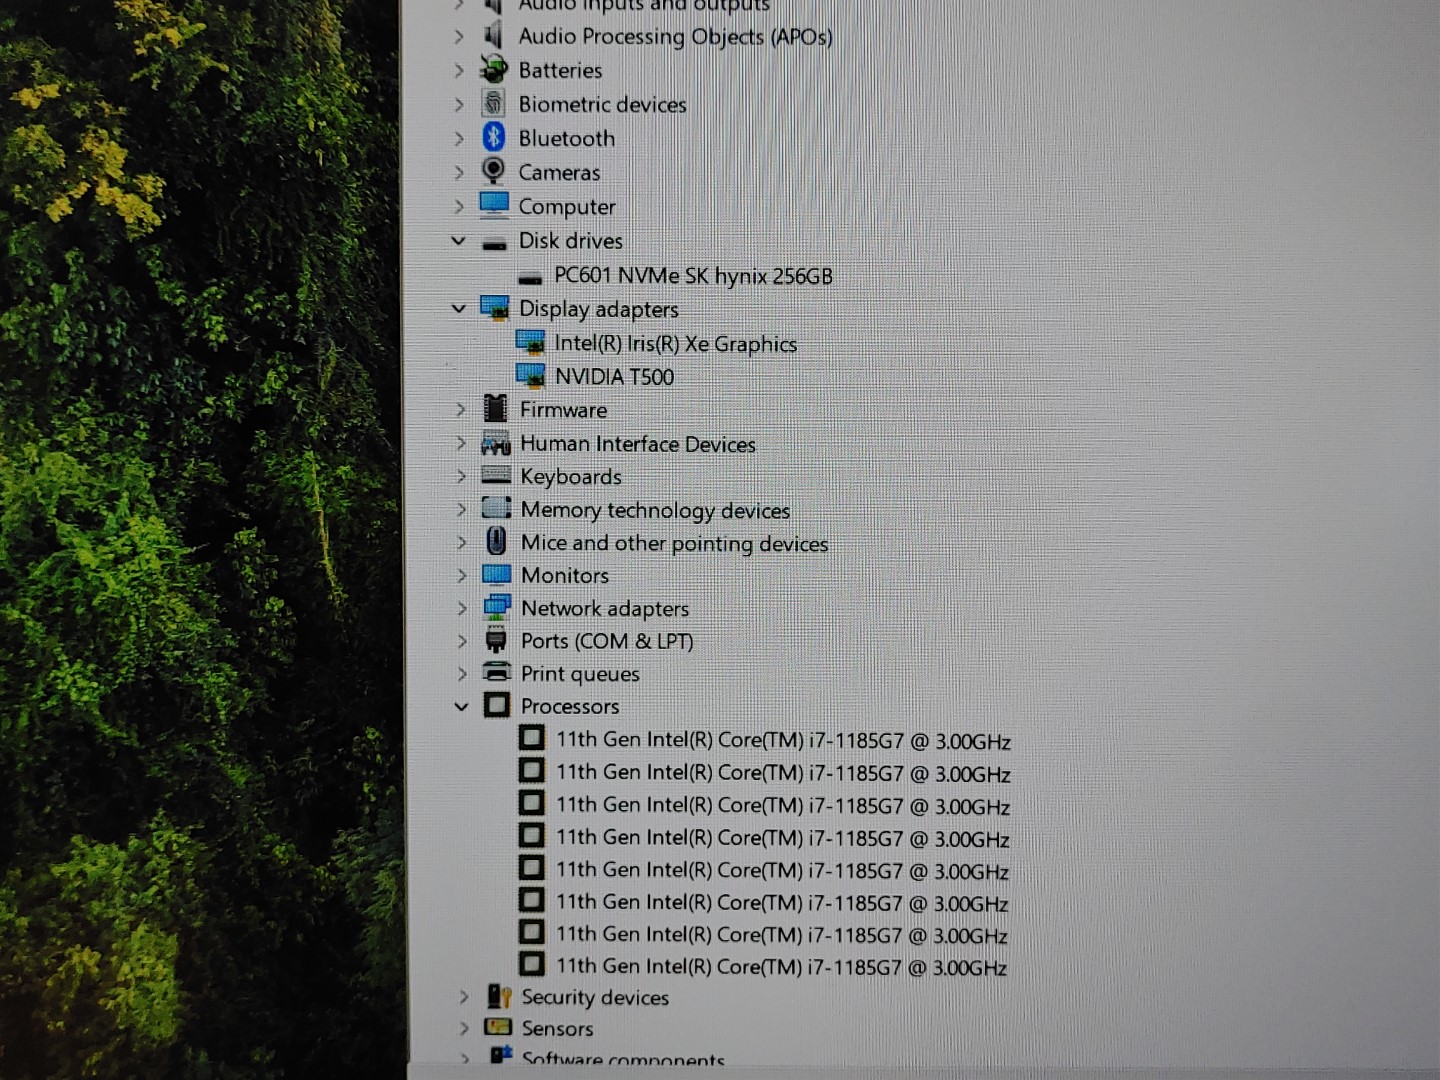Screen dimensions: 1440x1080
Task: Select the Human Interface Devices label
Action: 638,444
